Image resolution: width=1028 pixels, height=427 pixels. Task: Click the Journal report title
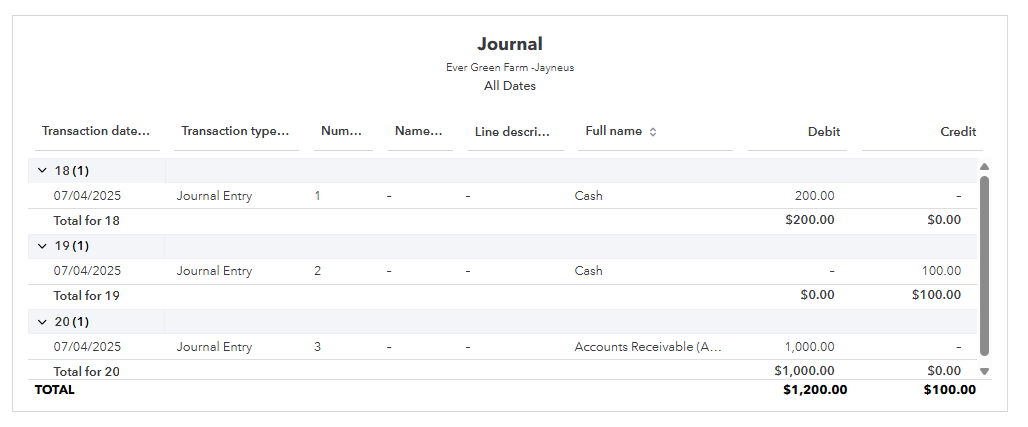[509, 44]
